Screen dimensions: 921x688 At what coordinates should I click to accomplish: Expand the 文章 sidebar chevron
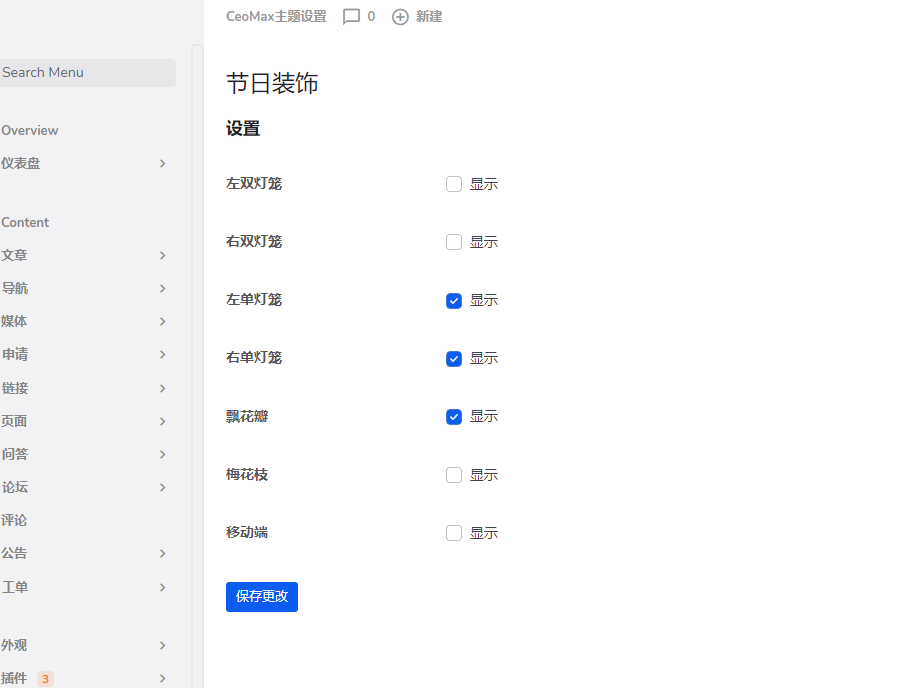click(x=163, y=255)
